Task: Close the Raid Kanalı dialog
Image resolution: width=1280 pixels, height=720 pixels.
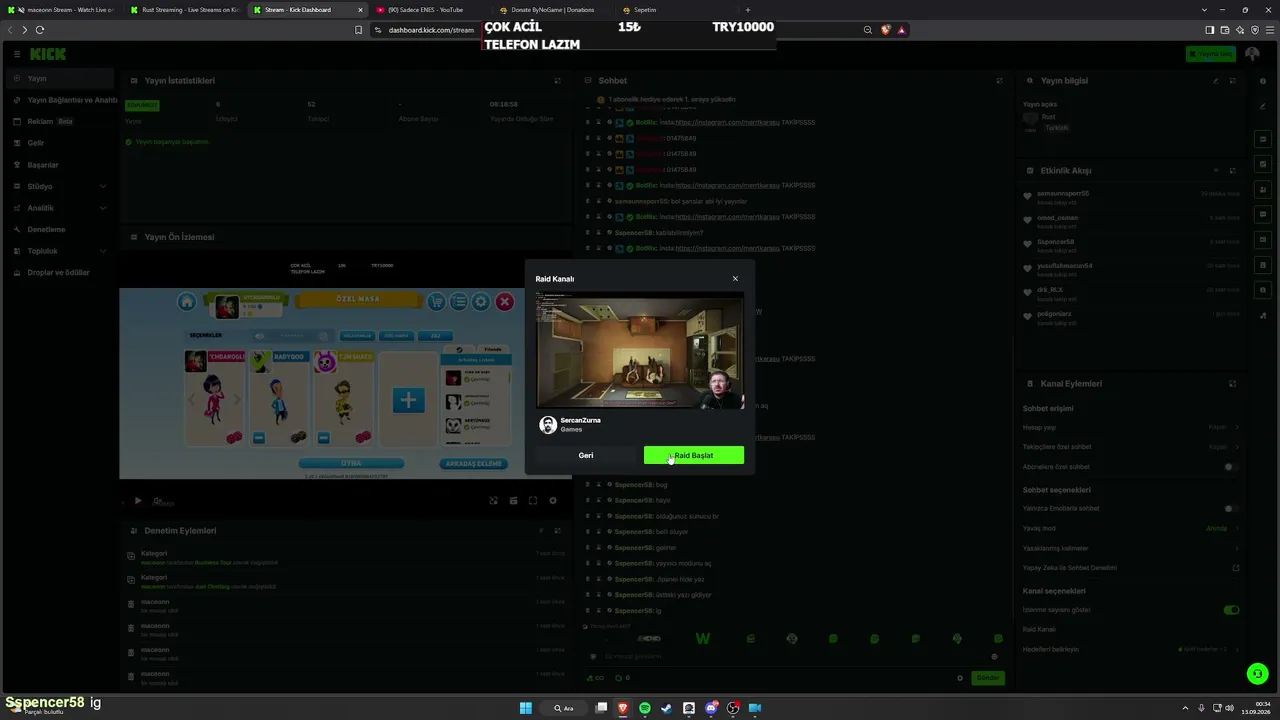Action: [x=735, y=279]
